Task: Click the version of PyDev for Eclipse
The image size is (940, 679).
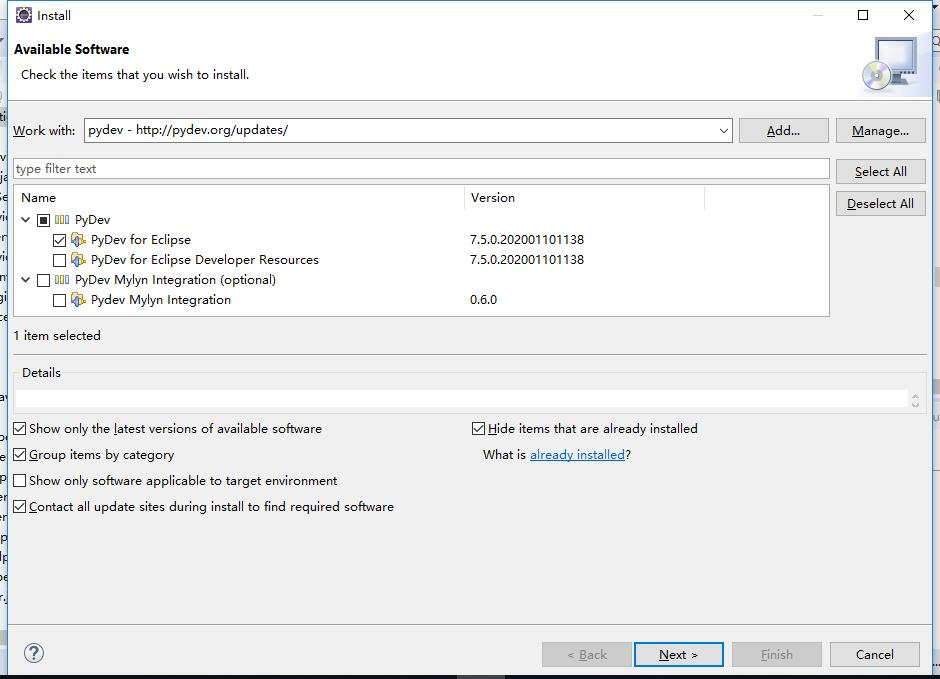Action: point(527,240)
